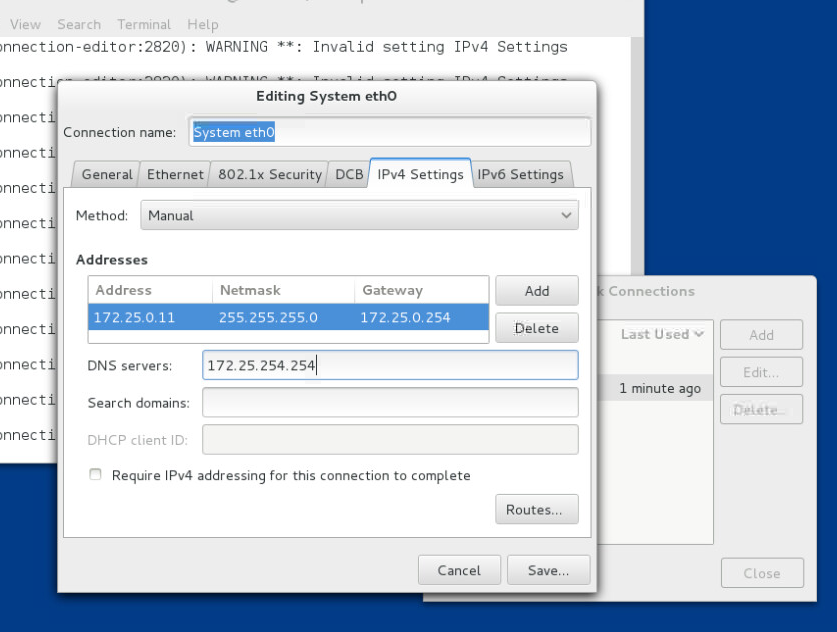Click the Netmask column header
The width and height of the screenshot is (837, 632).
coord(283,290)
